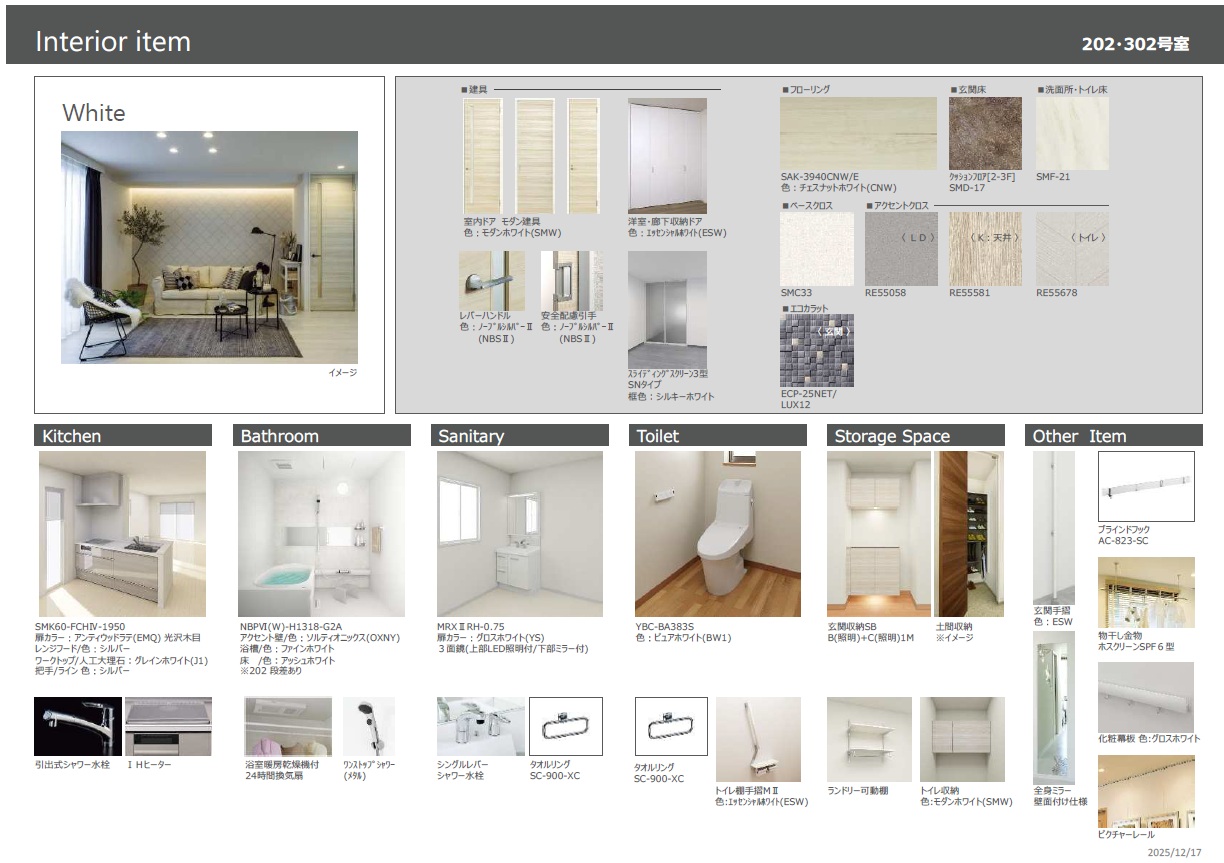Select the IH heater image
Image resolution: width=1224 pixels, height=863 pixels.
[169, 727]
